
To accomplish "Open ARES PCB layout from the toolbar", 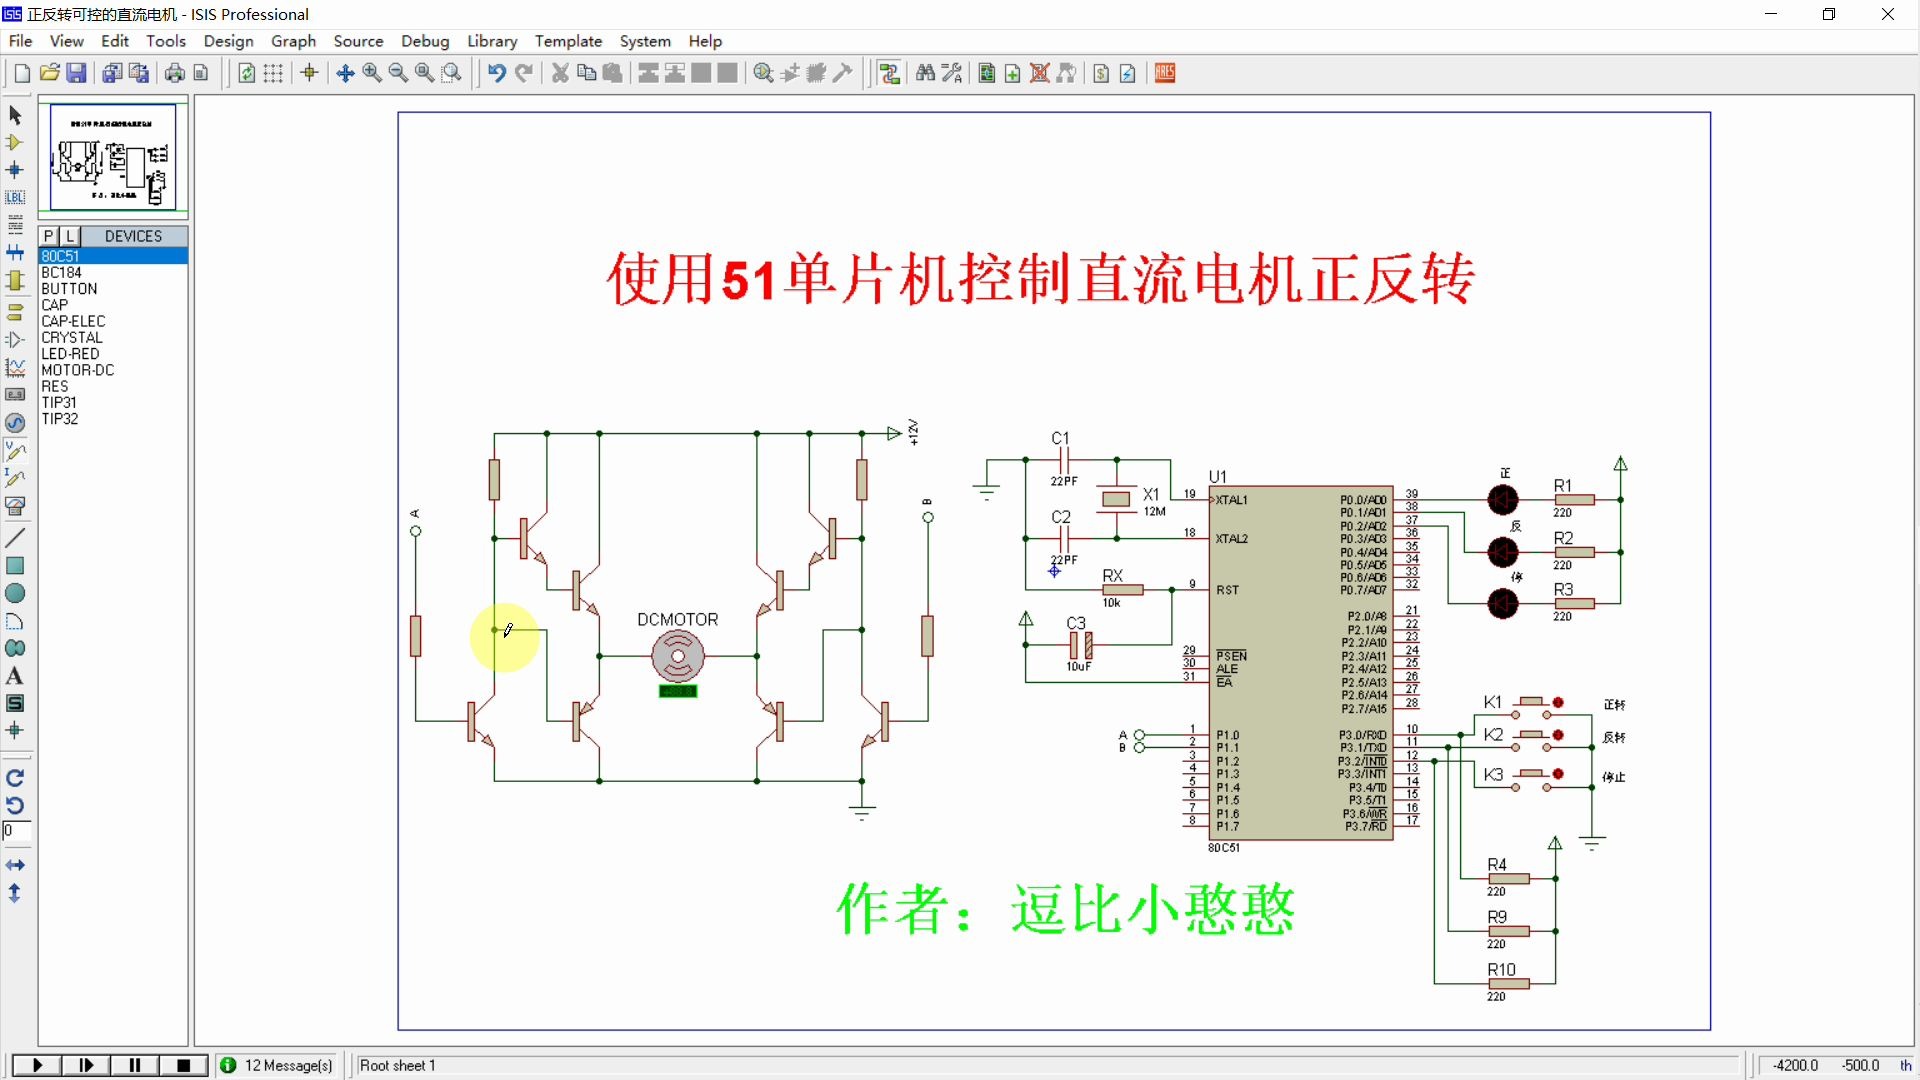I will 1164,73.
